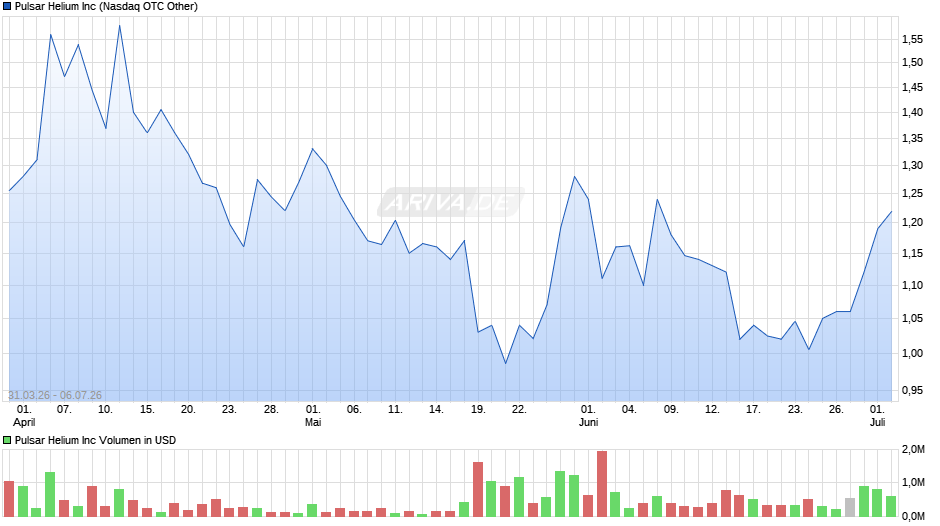Click the '10.' April date label
Screen dimensions: 940x526
tap(106, 410)
